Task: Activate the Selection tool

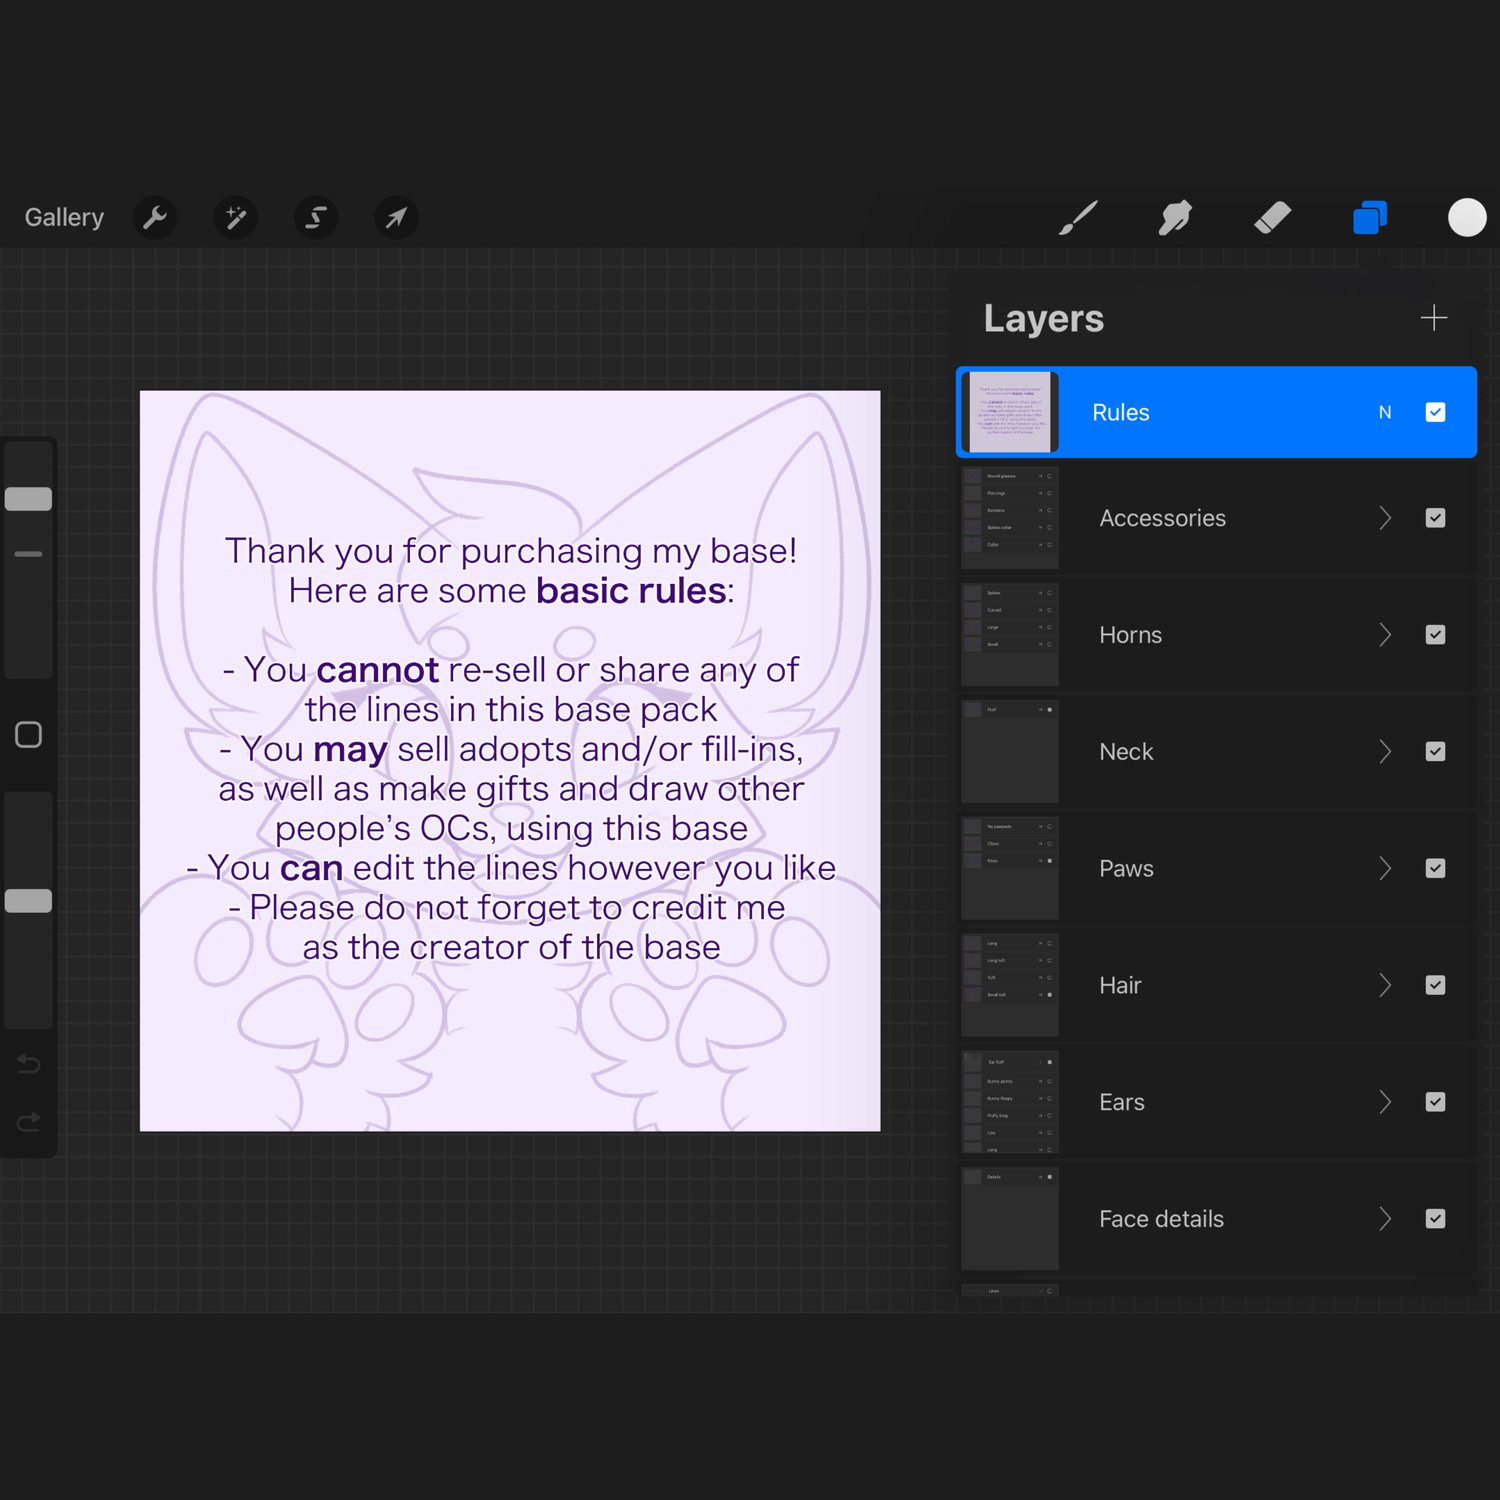Action: 316,217
